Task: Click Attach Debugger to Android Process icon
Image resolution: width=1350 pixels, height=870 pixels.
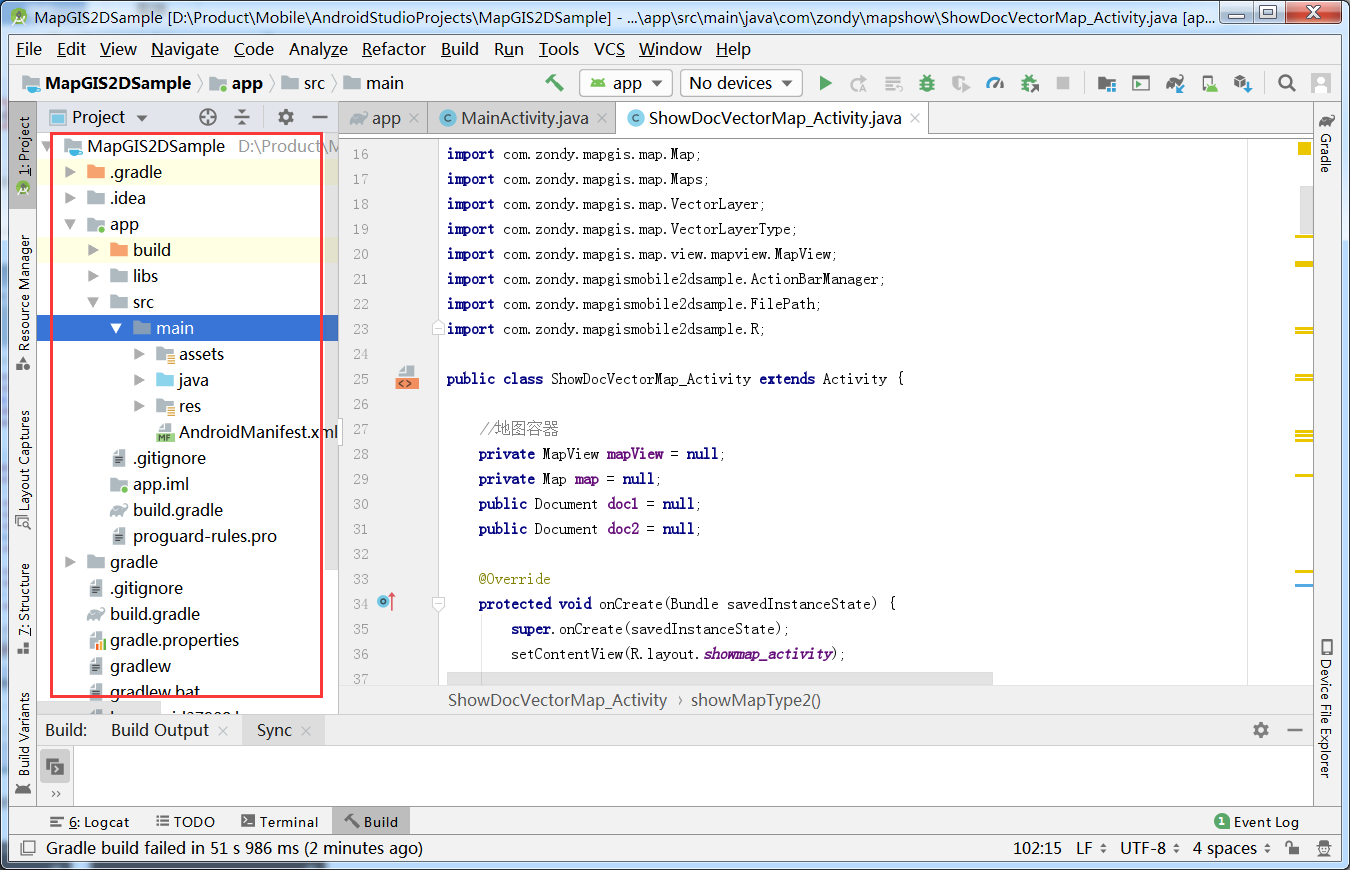Action: [x=1029, y=83]
